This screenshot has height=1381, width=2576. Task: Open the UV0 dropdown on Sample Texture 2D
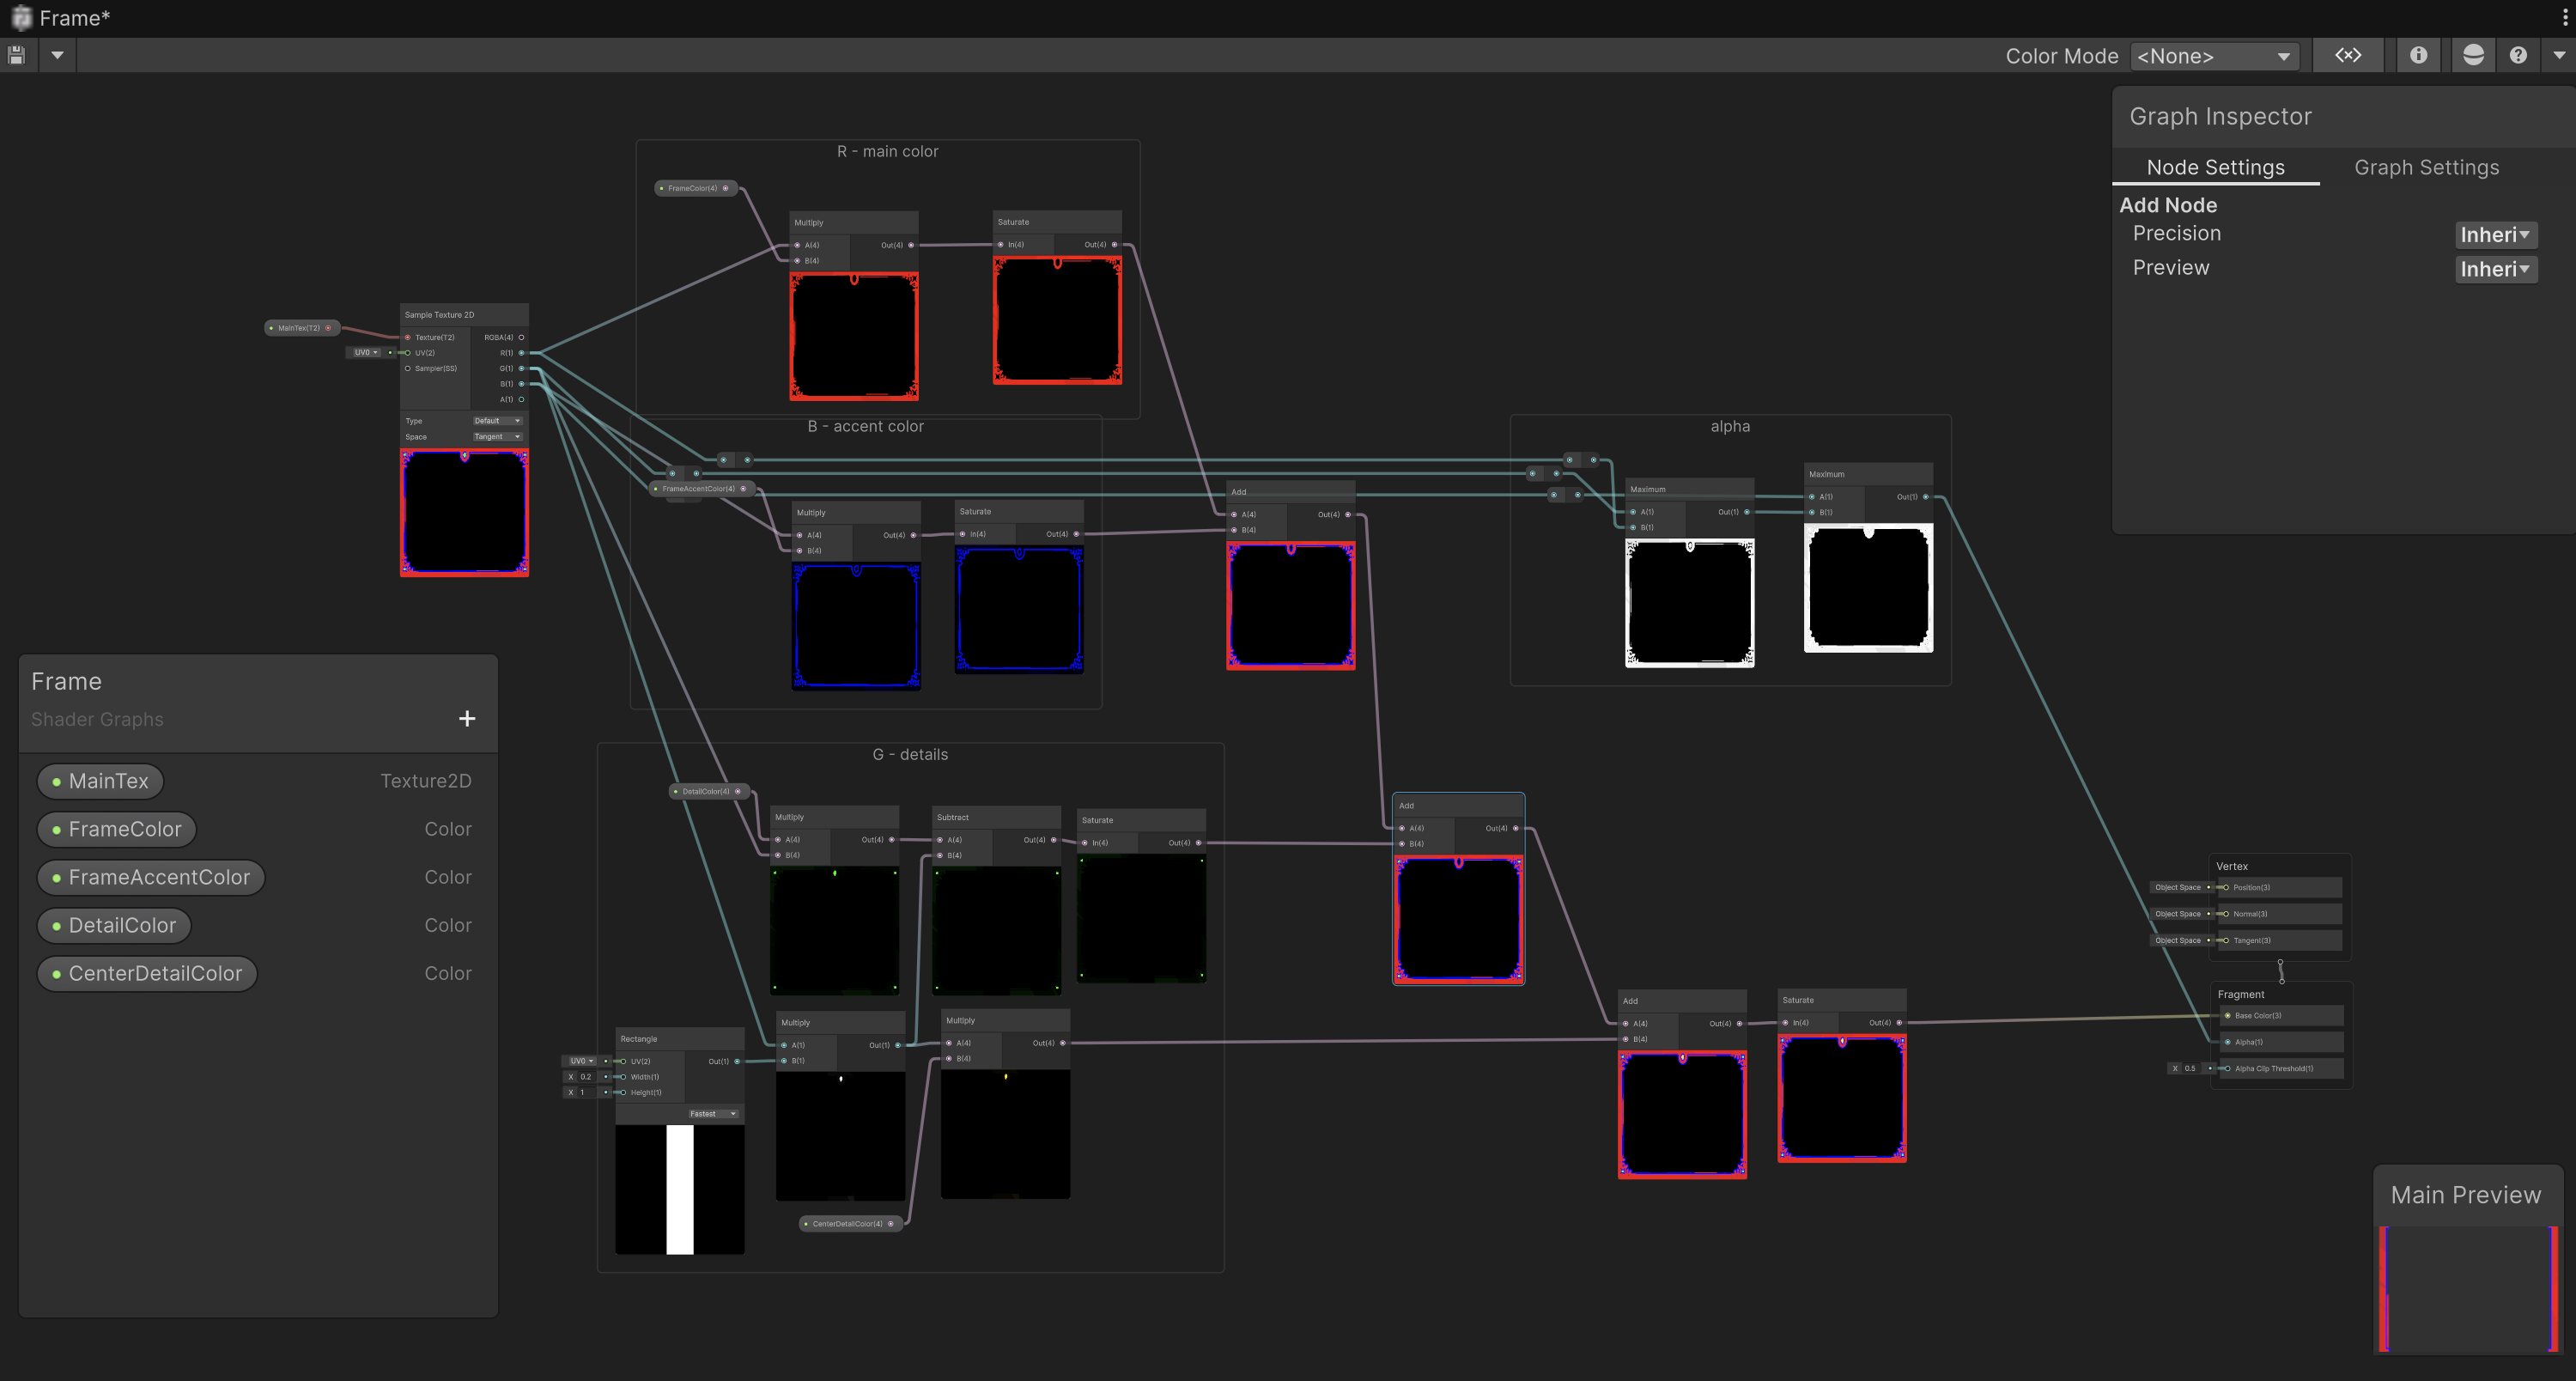point(366,352)
